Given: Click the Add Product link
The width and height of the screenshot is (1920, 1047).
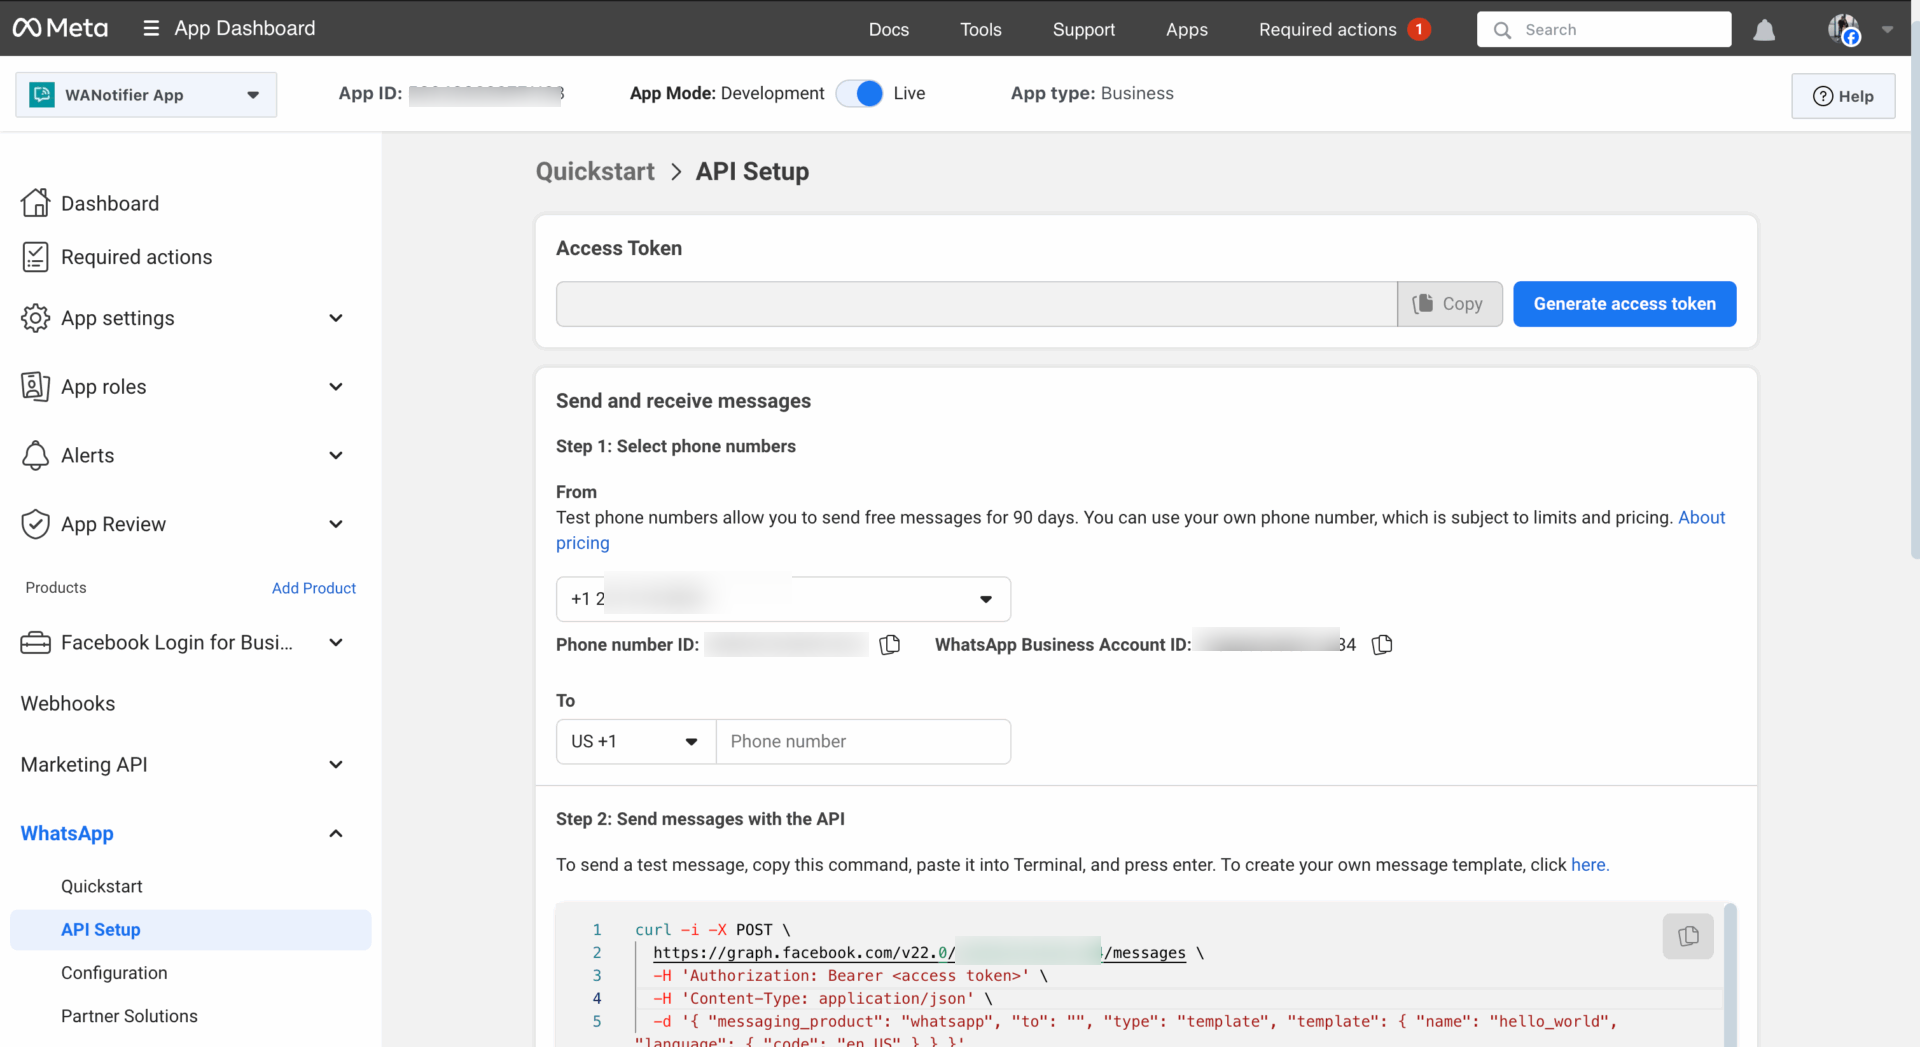Looking at the screenshot, I should pos(314,588).
